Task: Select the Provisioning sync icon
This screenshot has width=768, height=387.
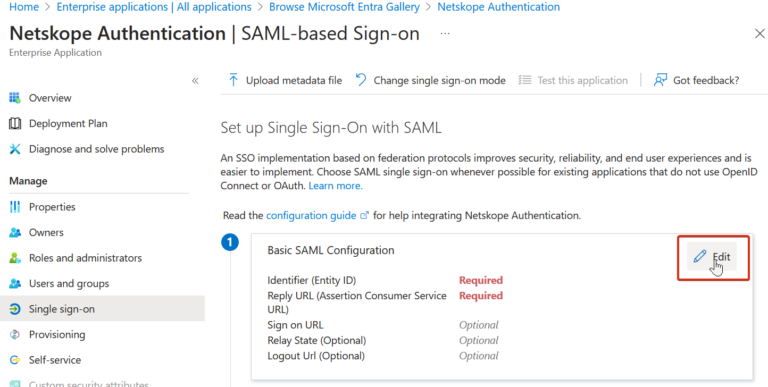Action: tap(15, 335)
